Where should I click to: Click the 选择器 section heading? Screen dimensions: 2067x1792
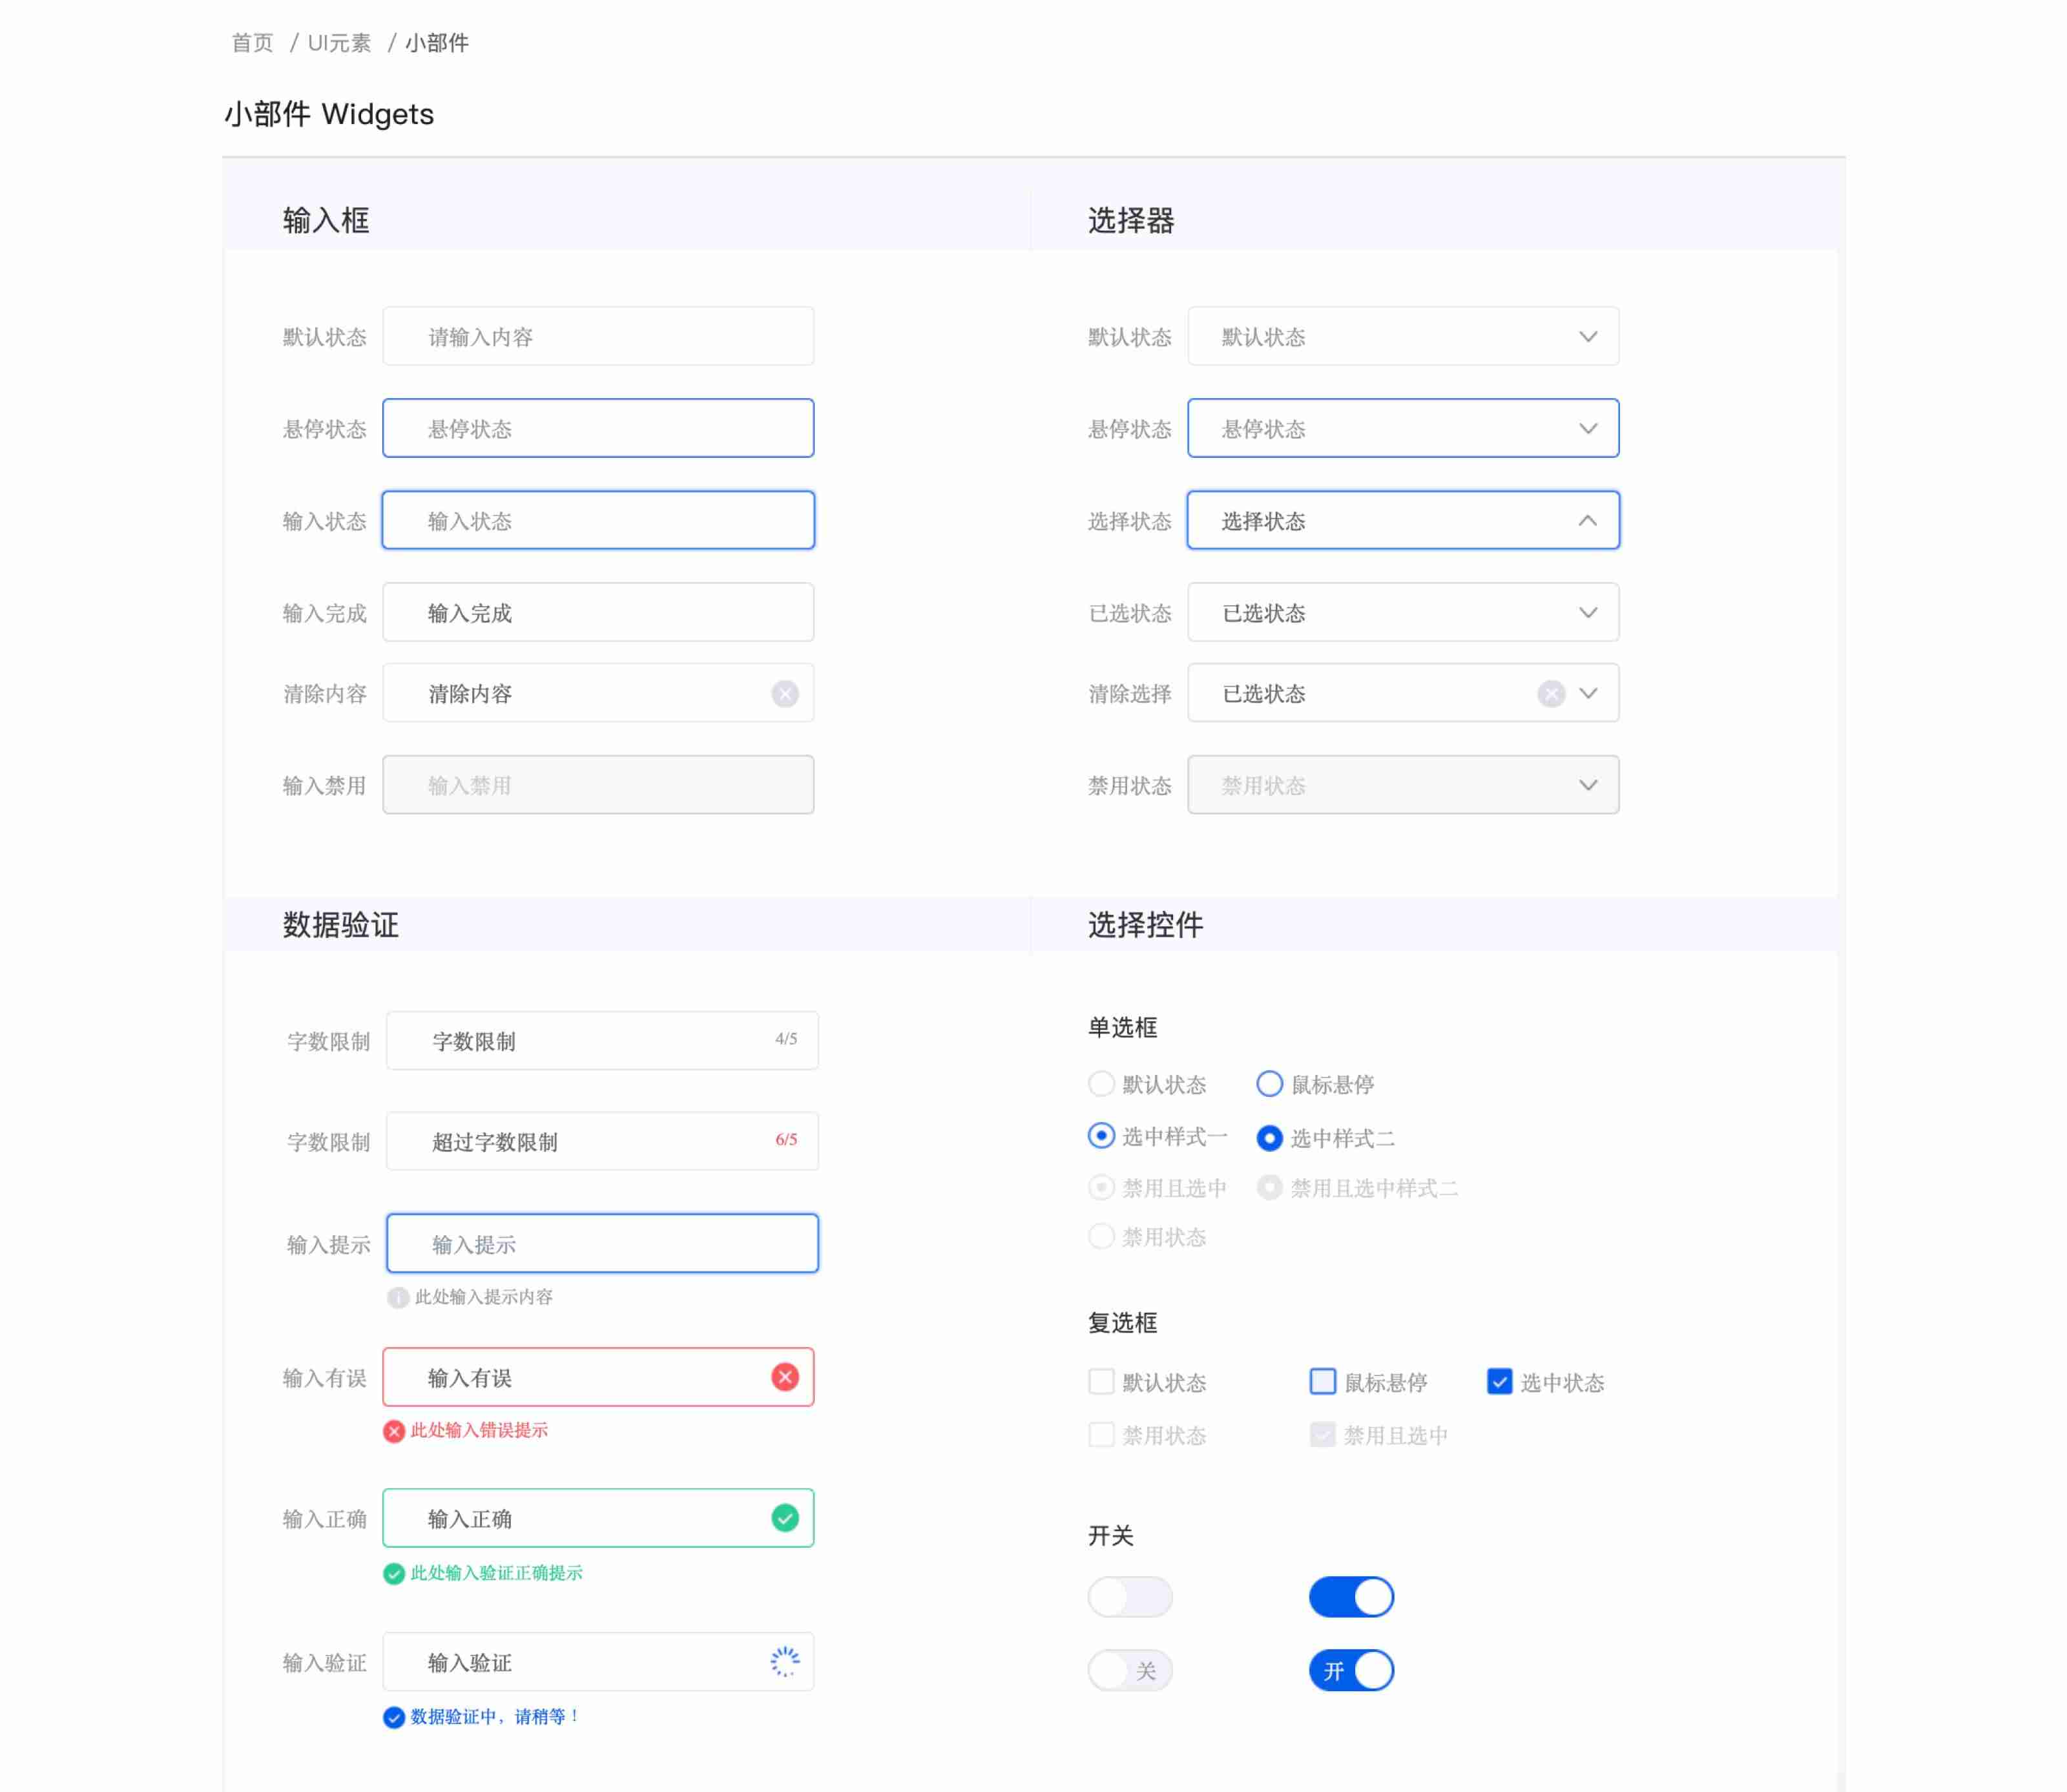click(x=1131, y=220)
